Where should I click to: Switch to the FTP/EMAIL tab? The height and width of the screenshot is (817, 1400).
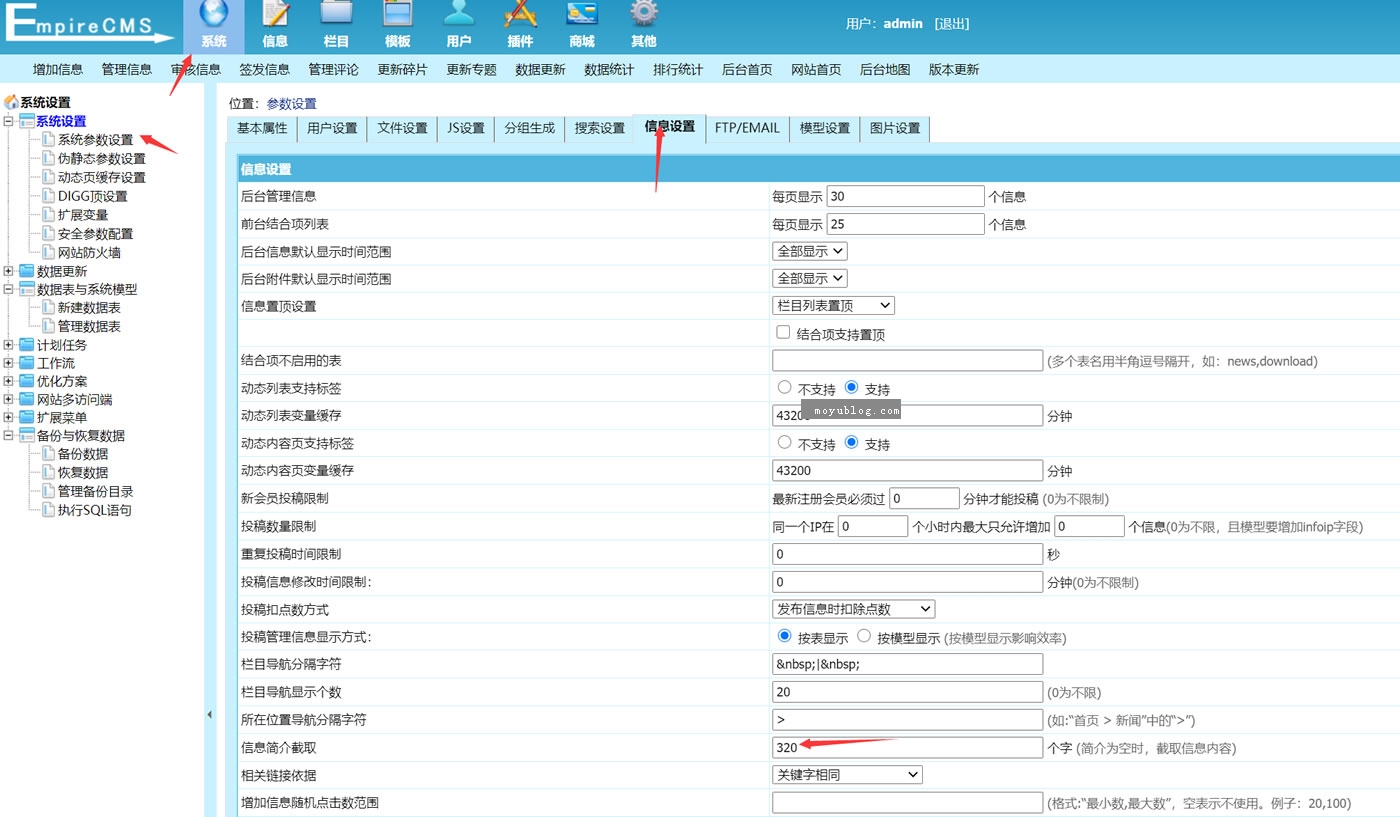click(x=747, y=128)
